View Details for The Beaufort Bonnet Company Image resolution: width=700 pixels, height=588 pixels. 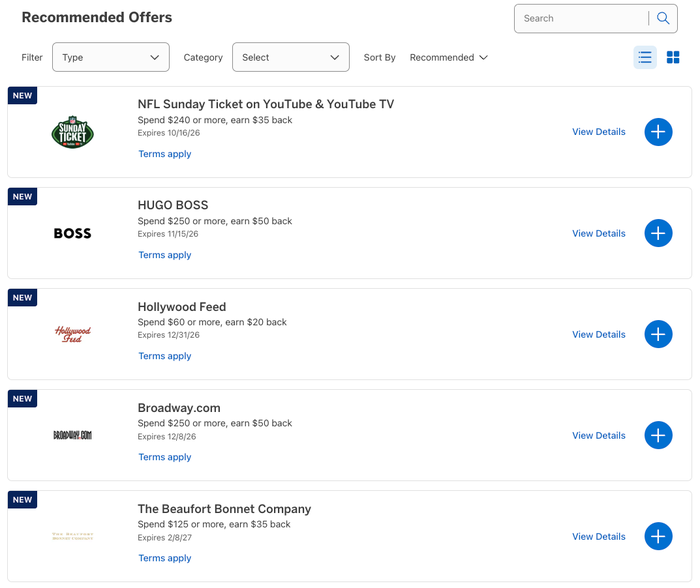599,536
